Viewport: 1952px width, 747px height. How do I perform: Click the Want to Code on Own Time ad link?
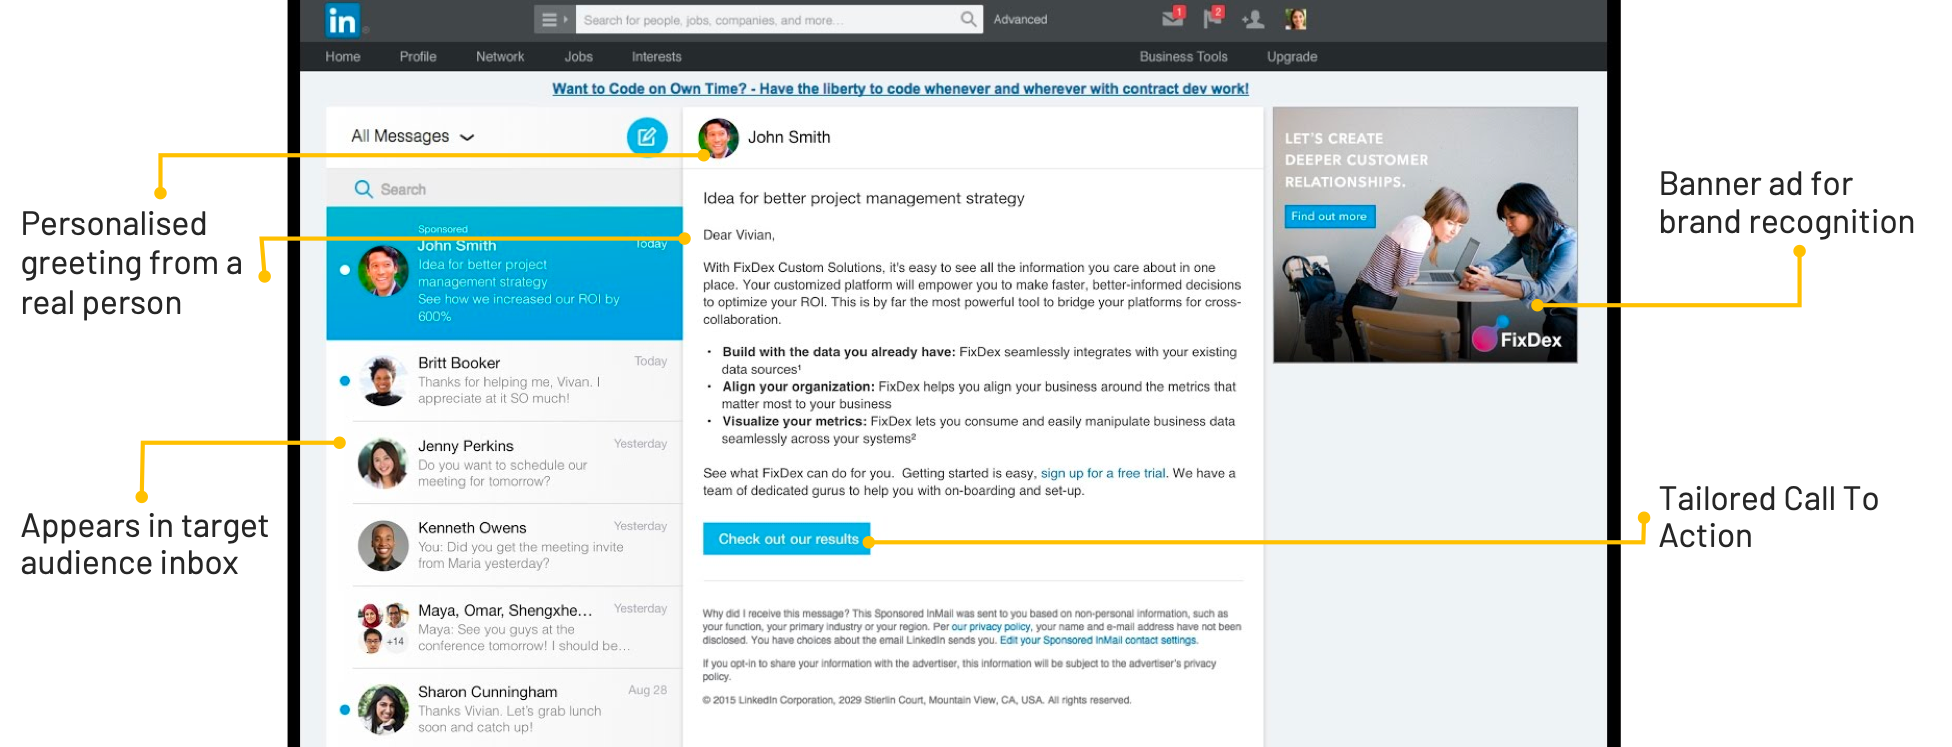(x=900, y=89)
